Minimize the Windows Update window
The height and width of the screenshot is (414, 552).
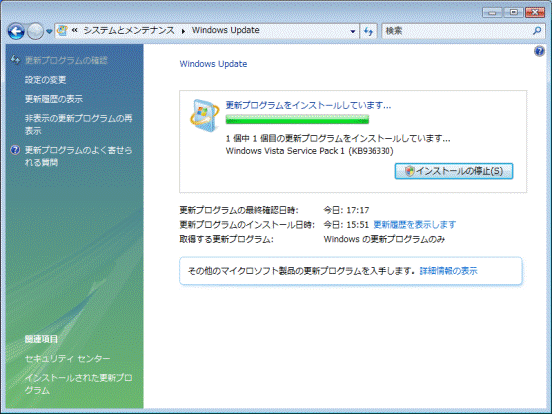click(x=492, y=13)
